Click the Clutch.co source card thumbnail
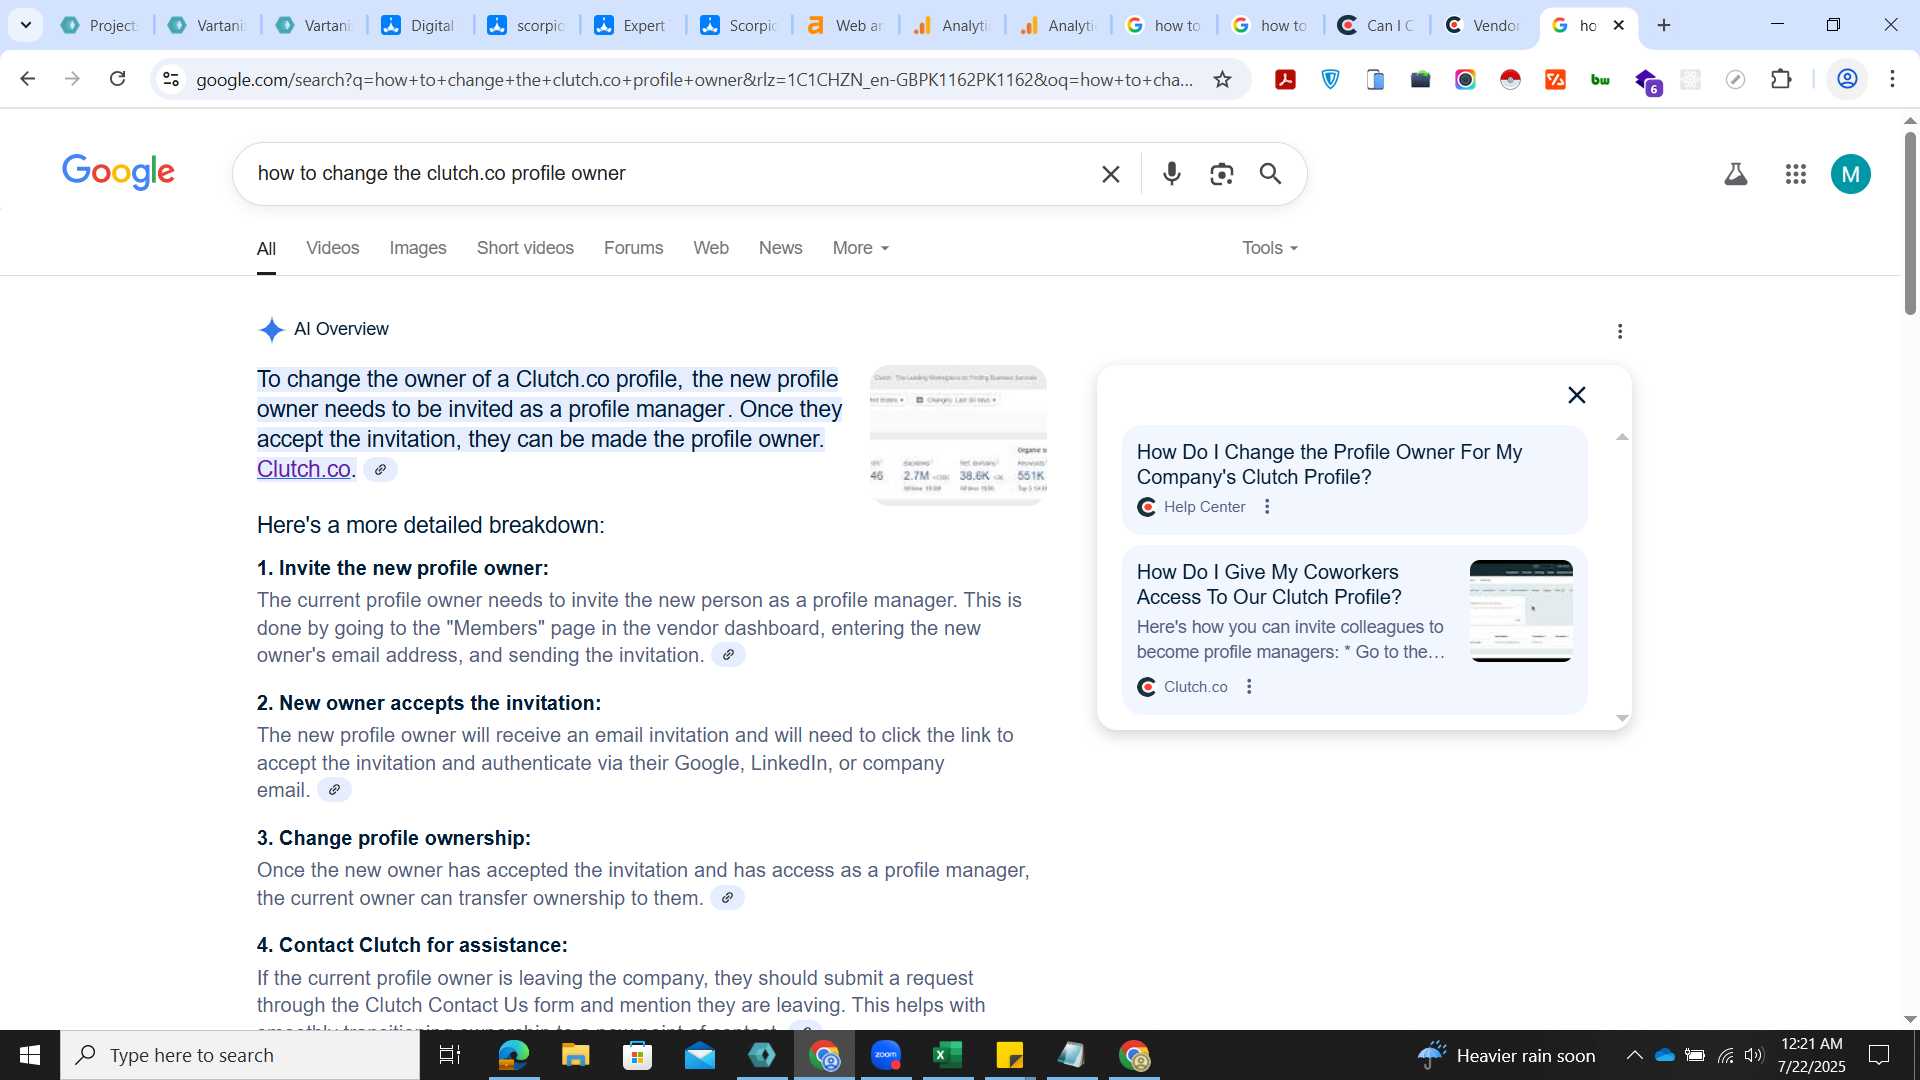Screen dimensions: 1920x1080 coord(1521,611)
